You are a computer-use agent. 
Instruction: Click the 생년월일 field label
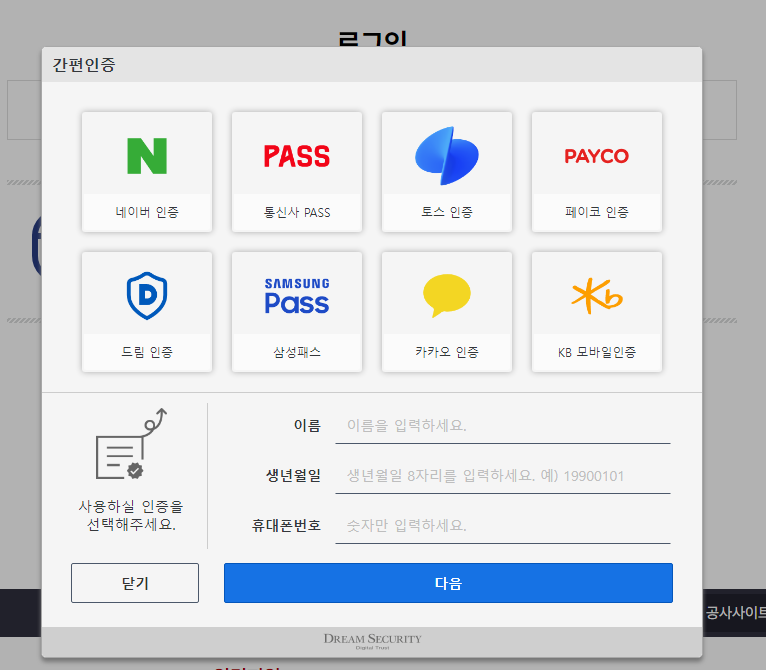click(293, 475)
